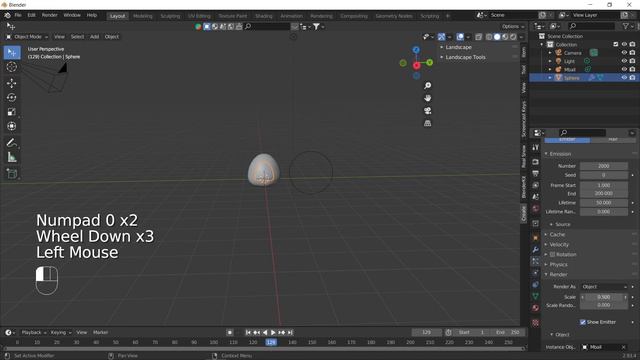Select the Transform tool

(12, 126)
